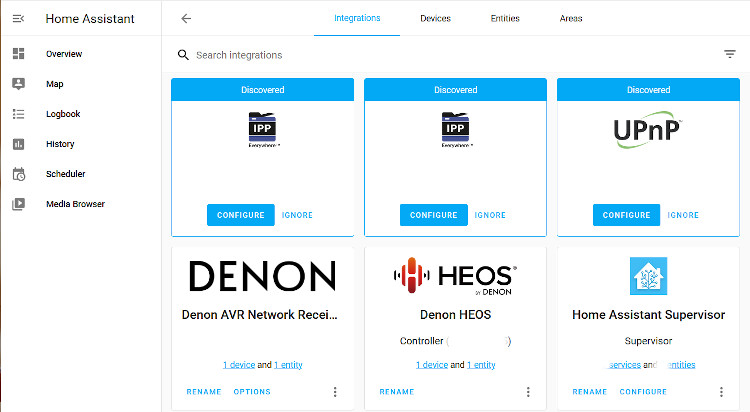Click the first IPP printer logo
This screenshot has height=412, width=750.
[x=262, y=129]
